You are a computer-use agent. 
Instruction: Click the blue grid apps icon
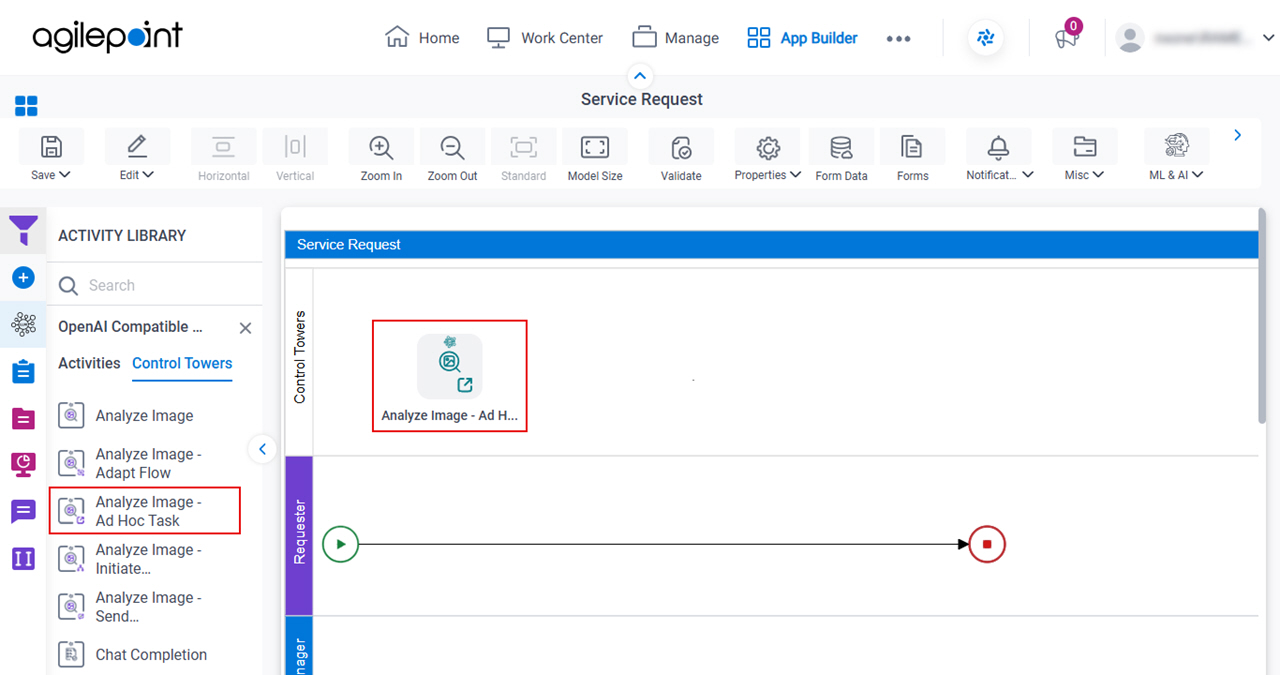click(26, 106)
